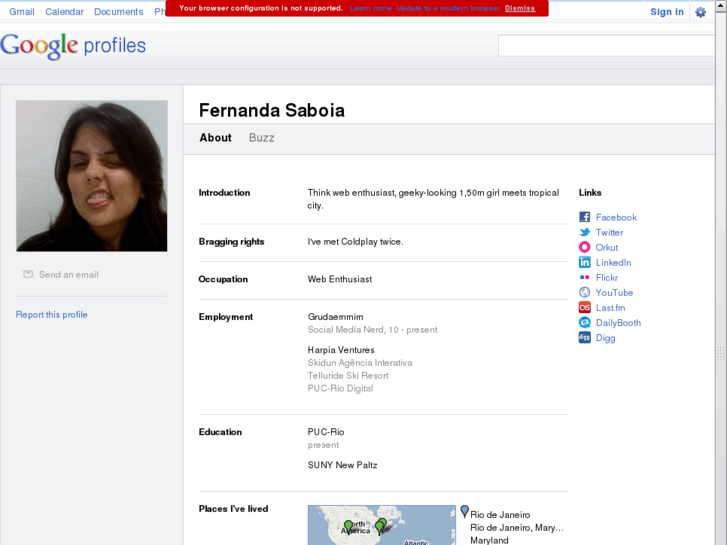Click Sign in

point(667,12)
